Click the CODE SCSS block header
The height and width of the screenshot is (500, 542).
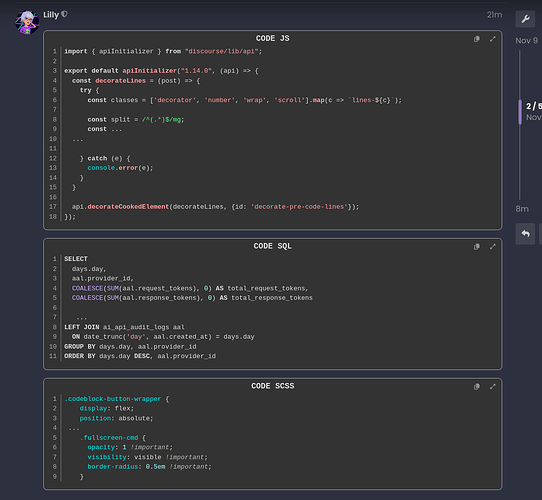(272, 386)
